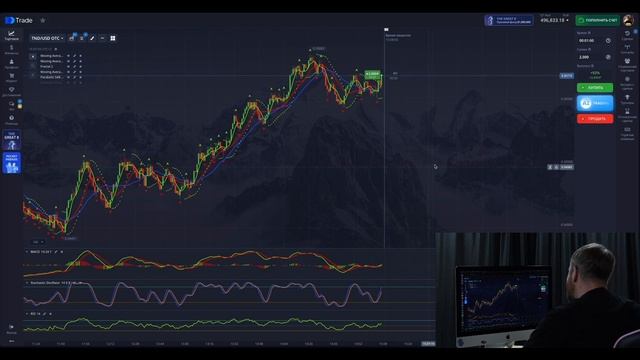Click the round icon beside amount field
The height and width of the screenshot is (360, 640).
pyautogui.click(x=608, y=57)
